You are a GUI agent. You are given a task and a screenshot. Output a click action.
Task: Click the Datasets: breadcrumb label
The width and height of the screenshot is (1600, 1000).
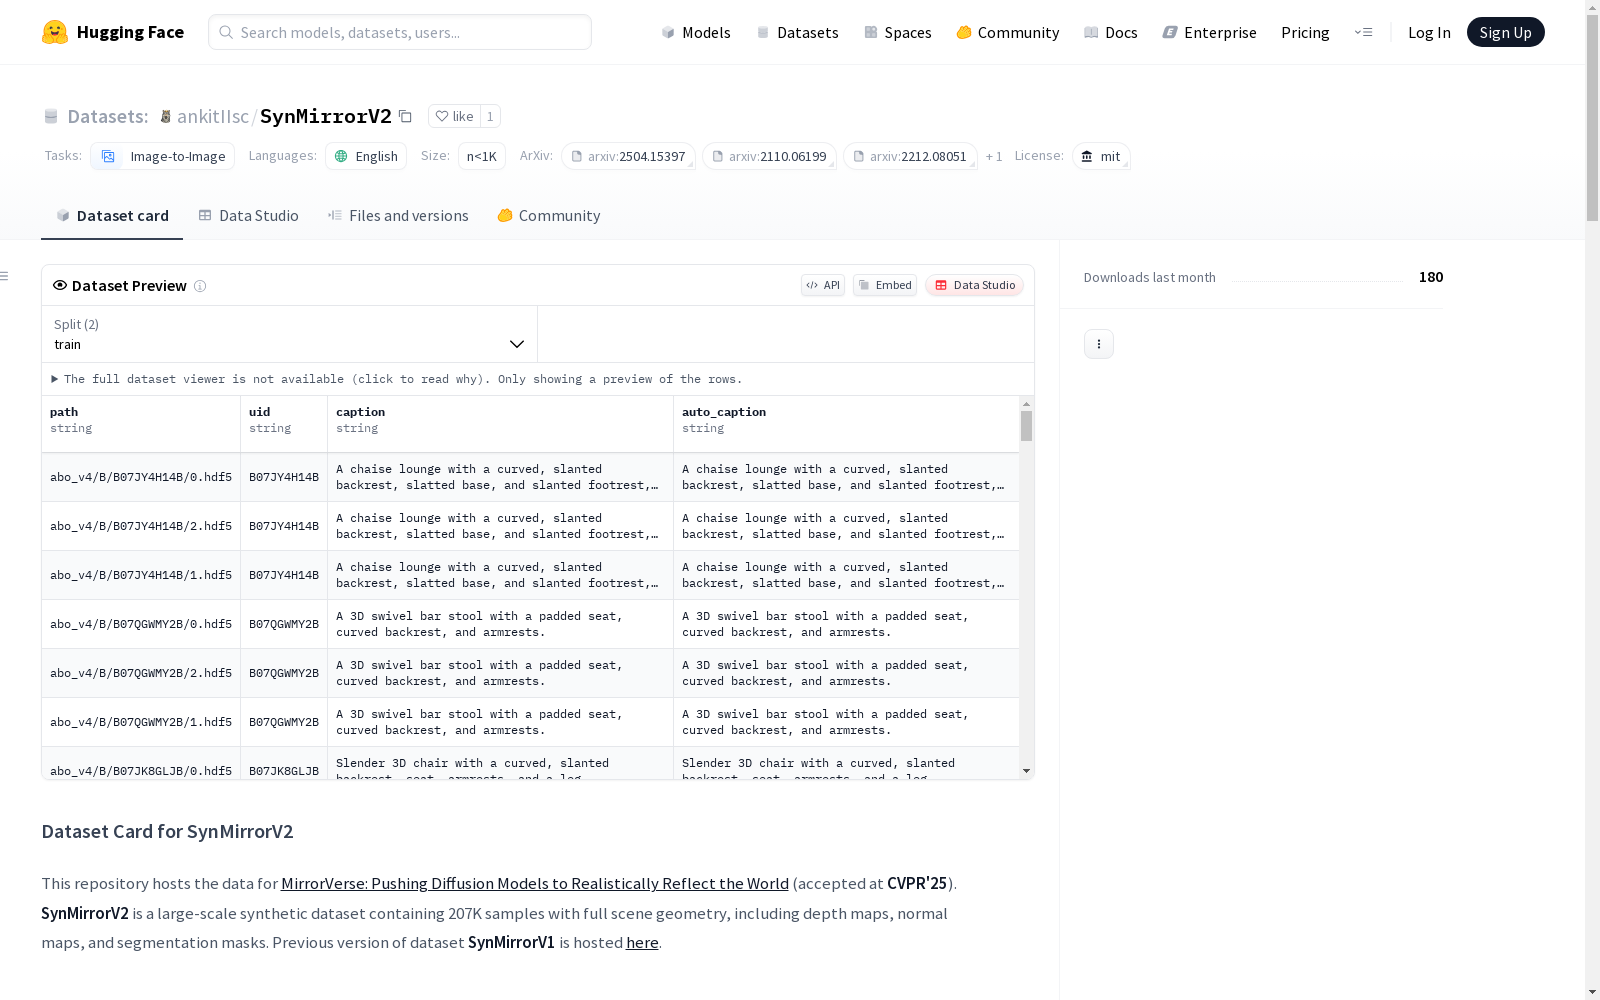click(108, 116)
